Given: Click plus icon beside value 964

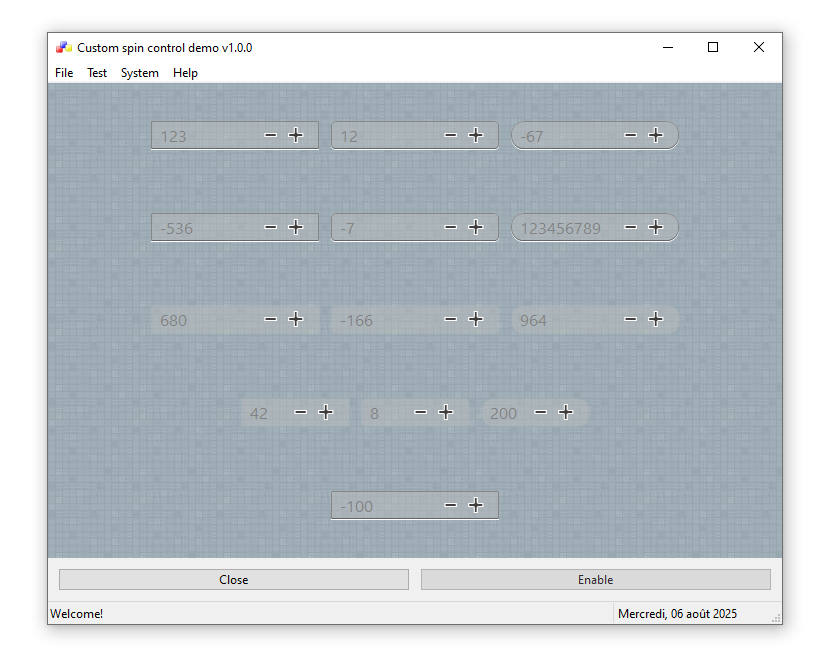Looking at the screenshot, I should pos(656,319).
